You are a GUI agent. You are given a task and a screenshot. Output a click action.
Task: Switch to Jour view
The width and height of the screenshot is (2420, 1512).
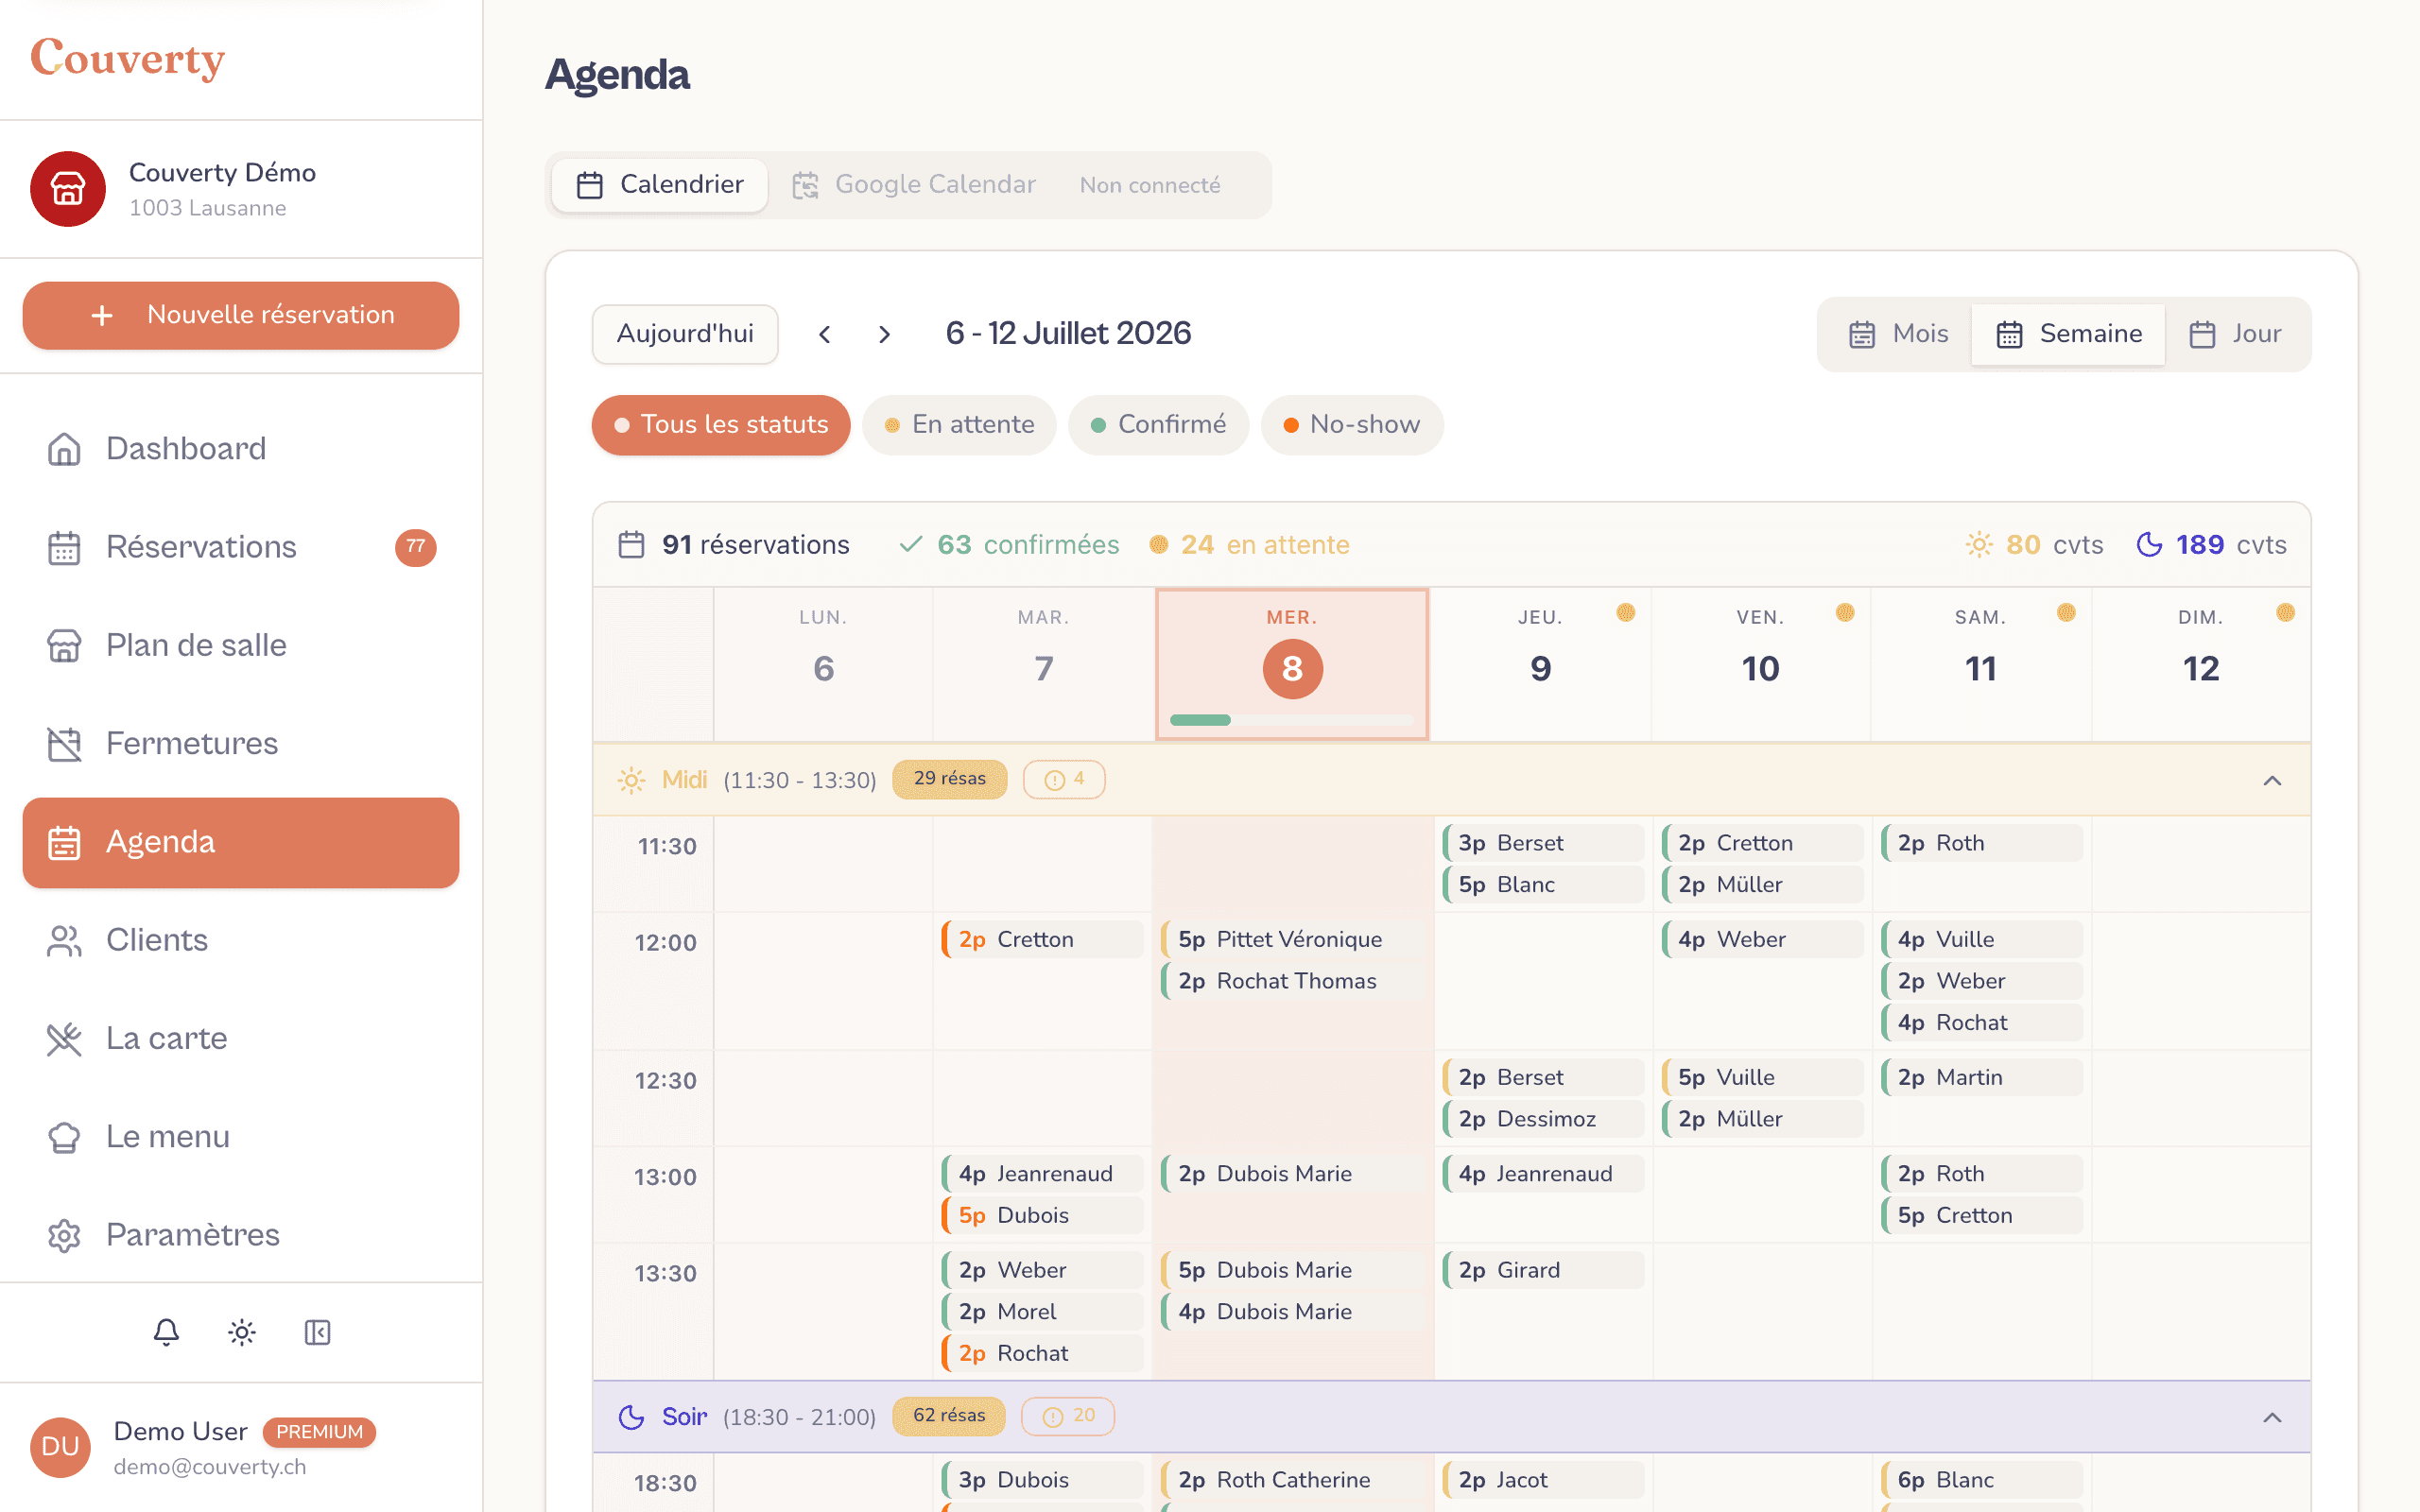(2234, 334)
